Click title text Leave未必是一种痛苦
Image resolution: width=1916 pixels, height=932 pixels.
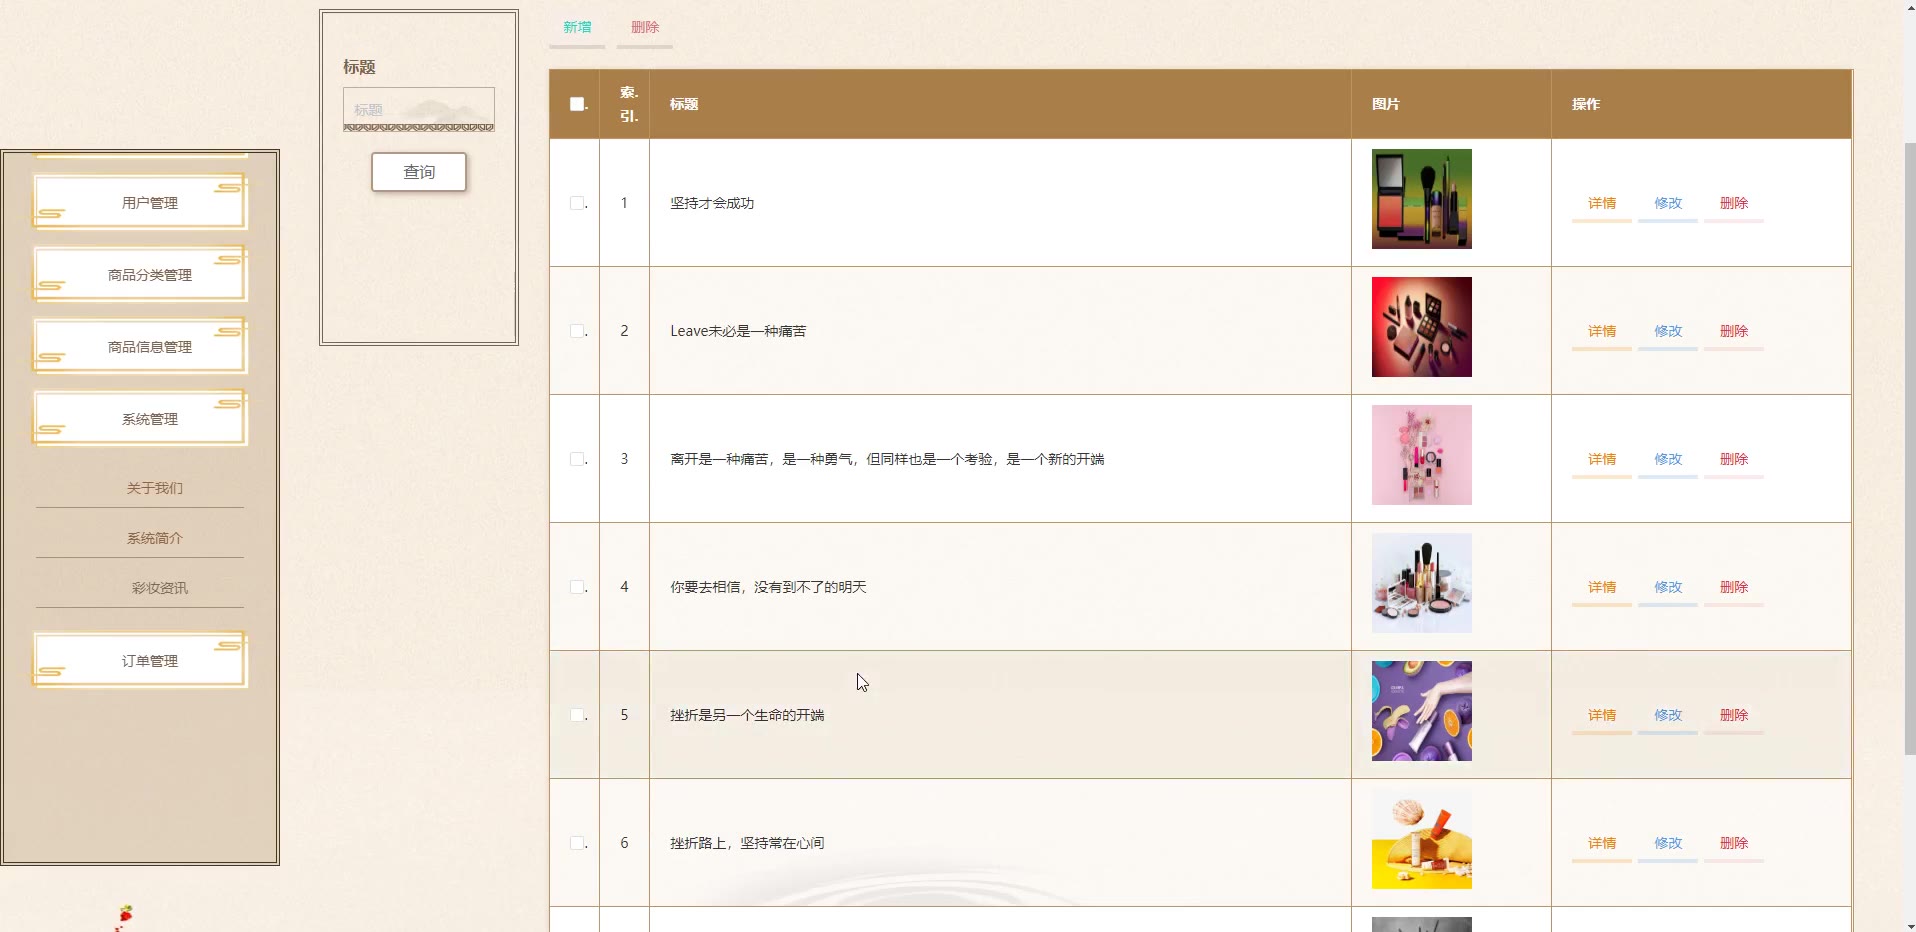click(x=738, y=331)
